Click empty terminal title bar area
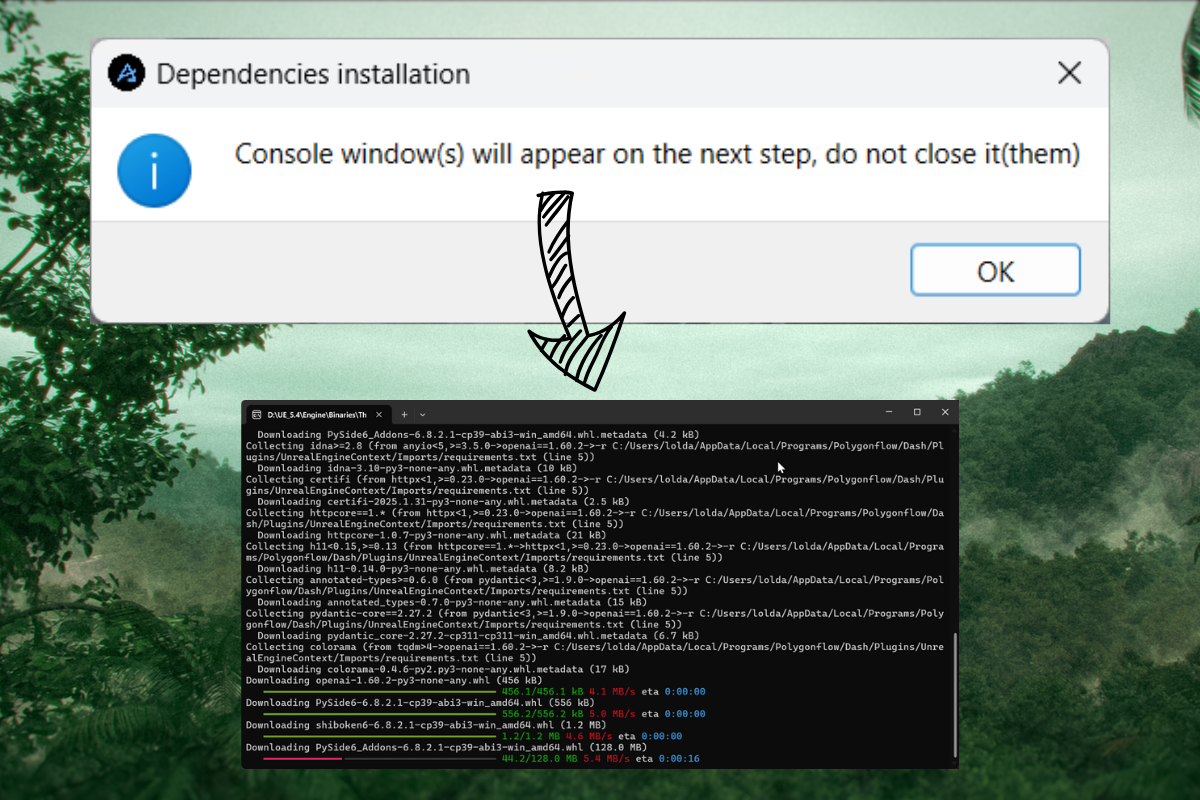The height and width of the screenshot is (800, 1200). click(x=650, y=413)
